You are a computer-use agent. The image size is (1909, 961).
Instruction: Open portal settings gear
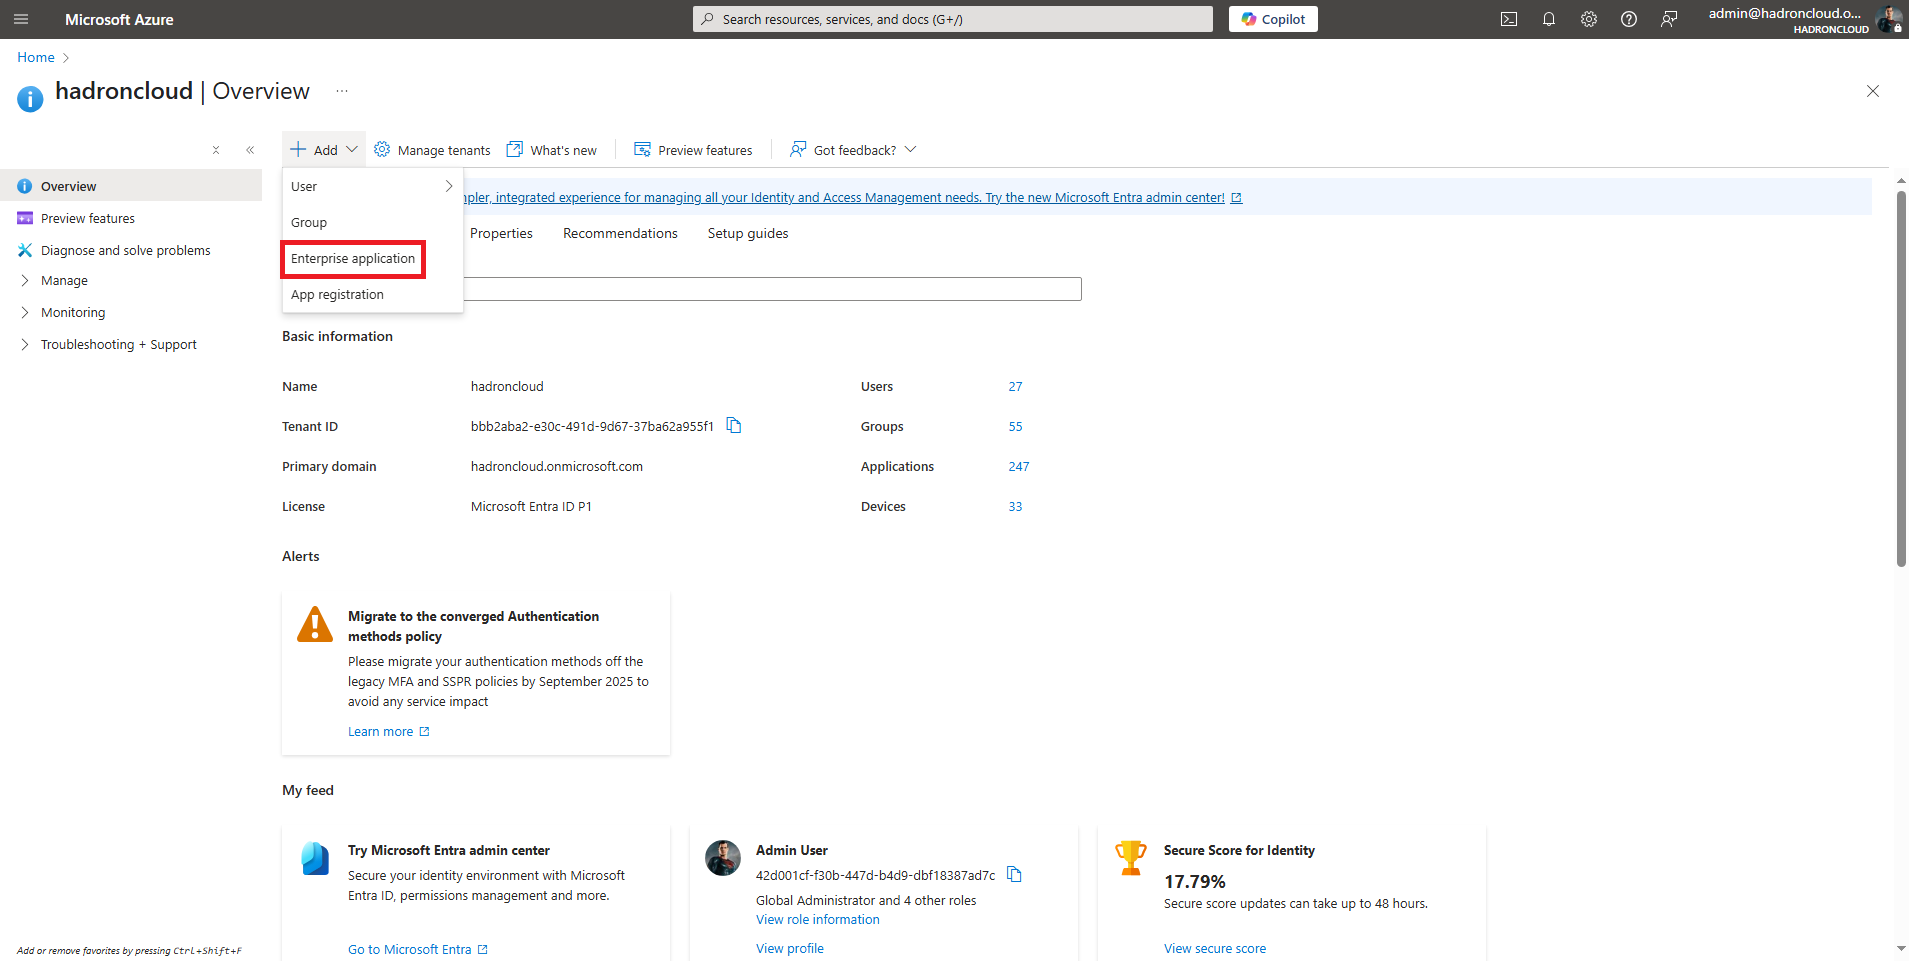pos(1589,19)
